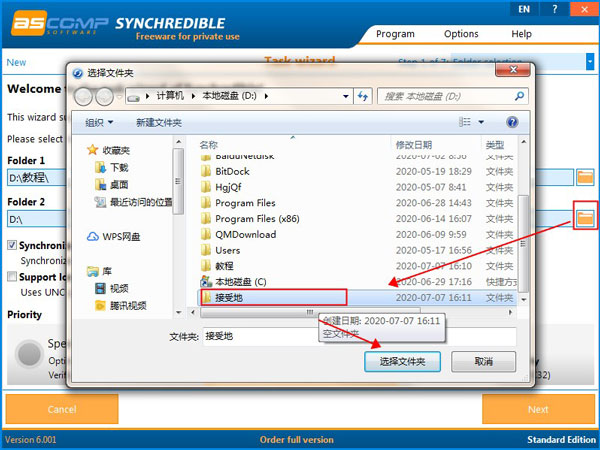Refresh the address bar location
The image size is (600, 450).
362,96
